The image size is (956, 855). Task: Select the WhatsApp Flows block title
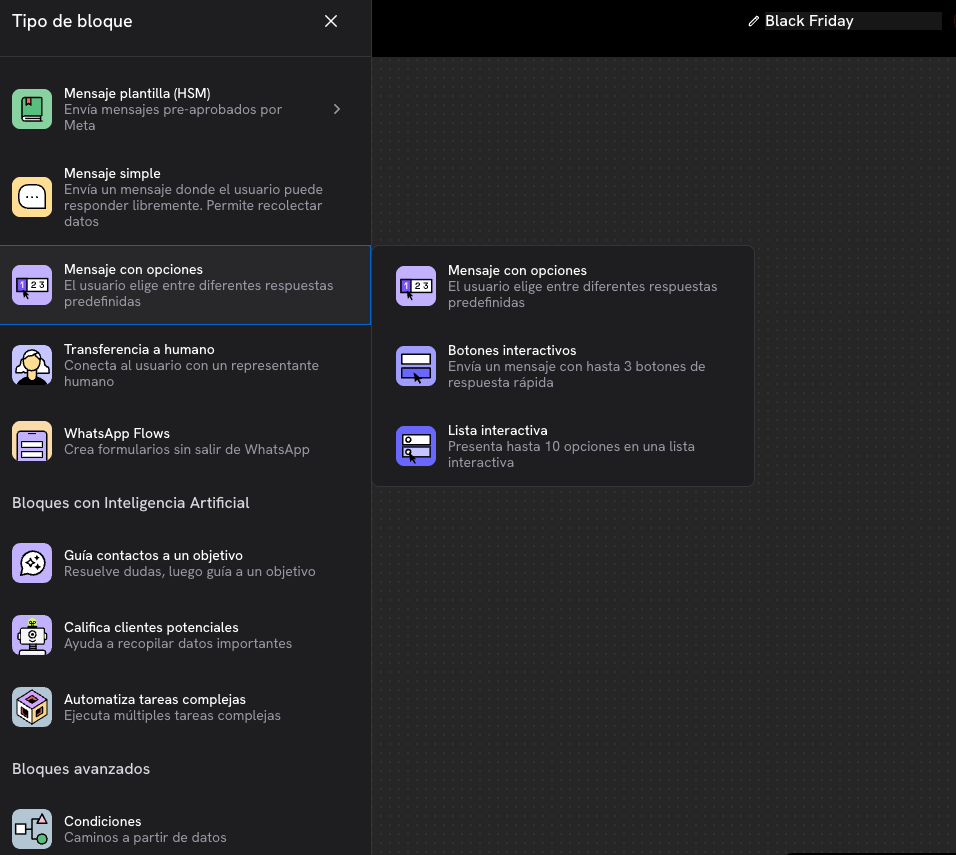click(117, 434)
